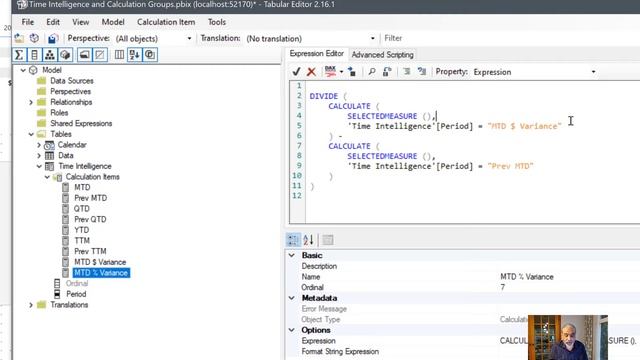Open the Edit menu

pyautogui.click(x=53, y=22)
